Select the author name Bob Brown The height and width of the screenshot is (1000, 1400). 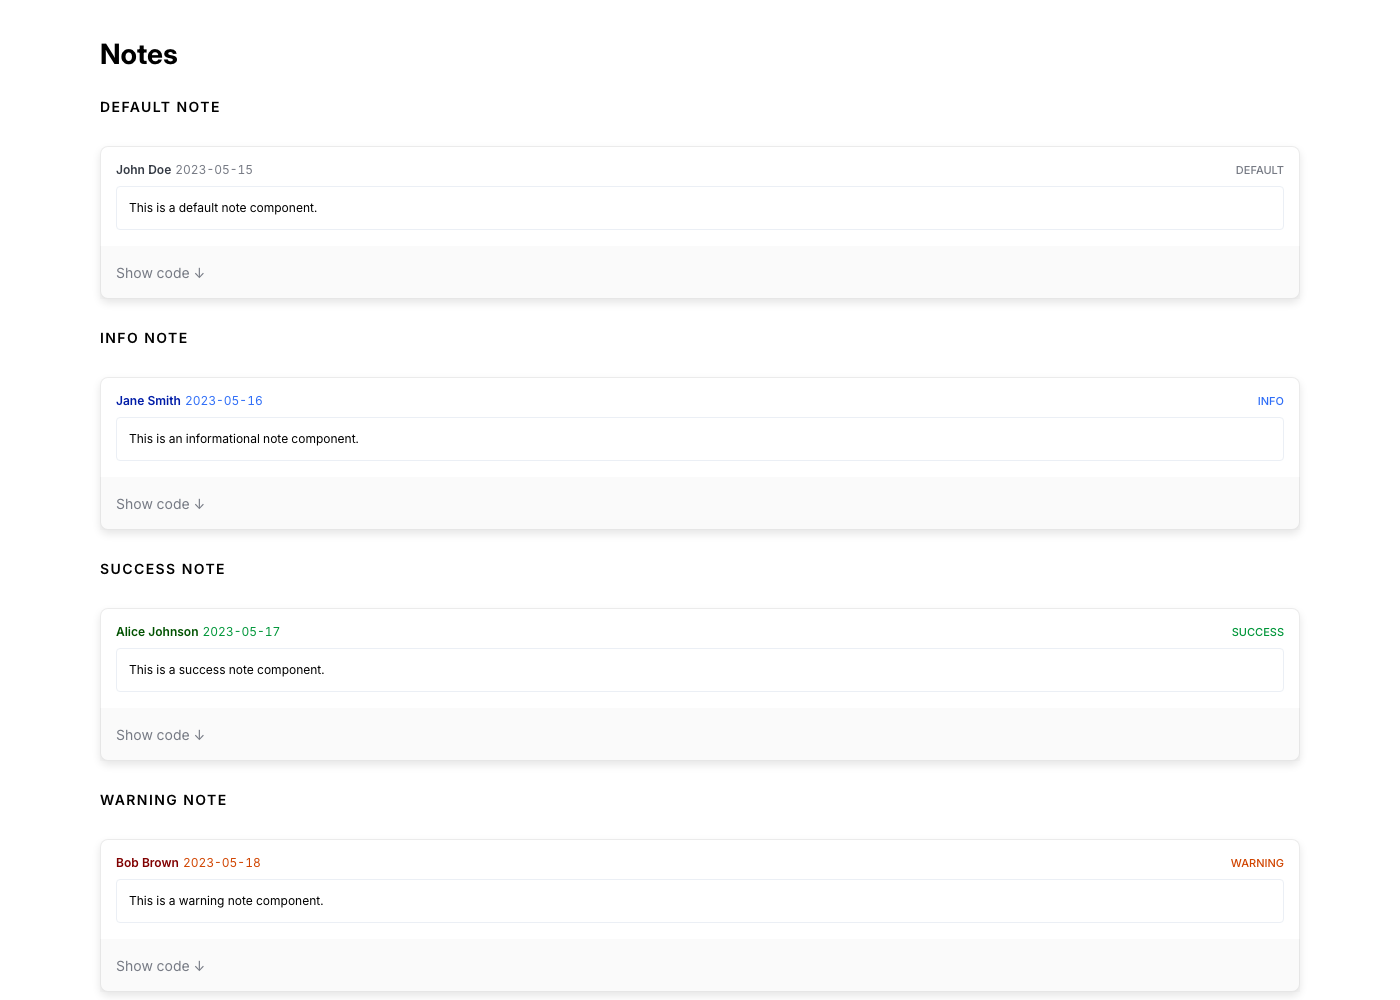point(147,863)
